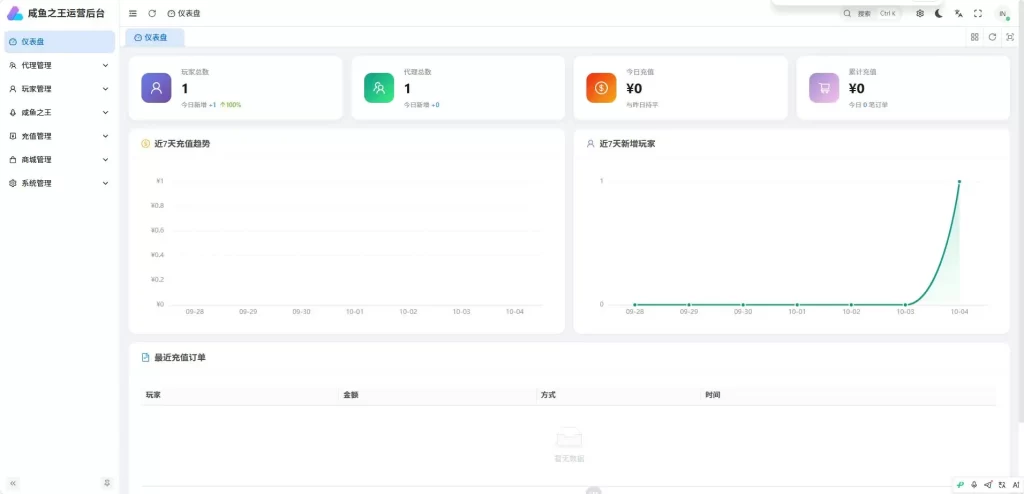Reload the current tab with tab-bar refresh icon
The image size is (1024, 494).
pyautogui.click(x=992, y=37)
